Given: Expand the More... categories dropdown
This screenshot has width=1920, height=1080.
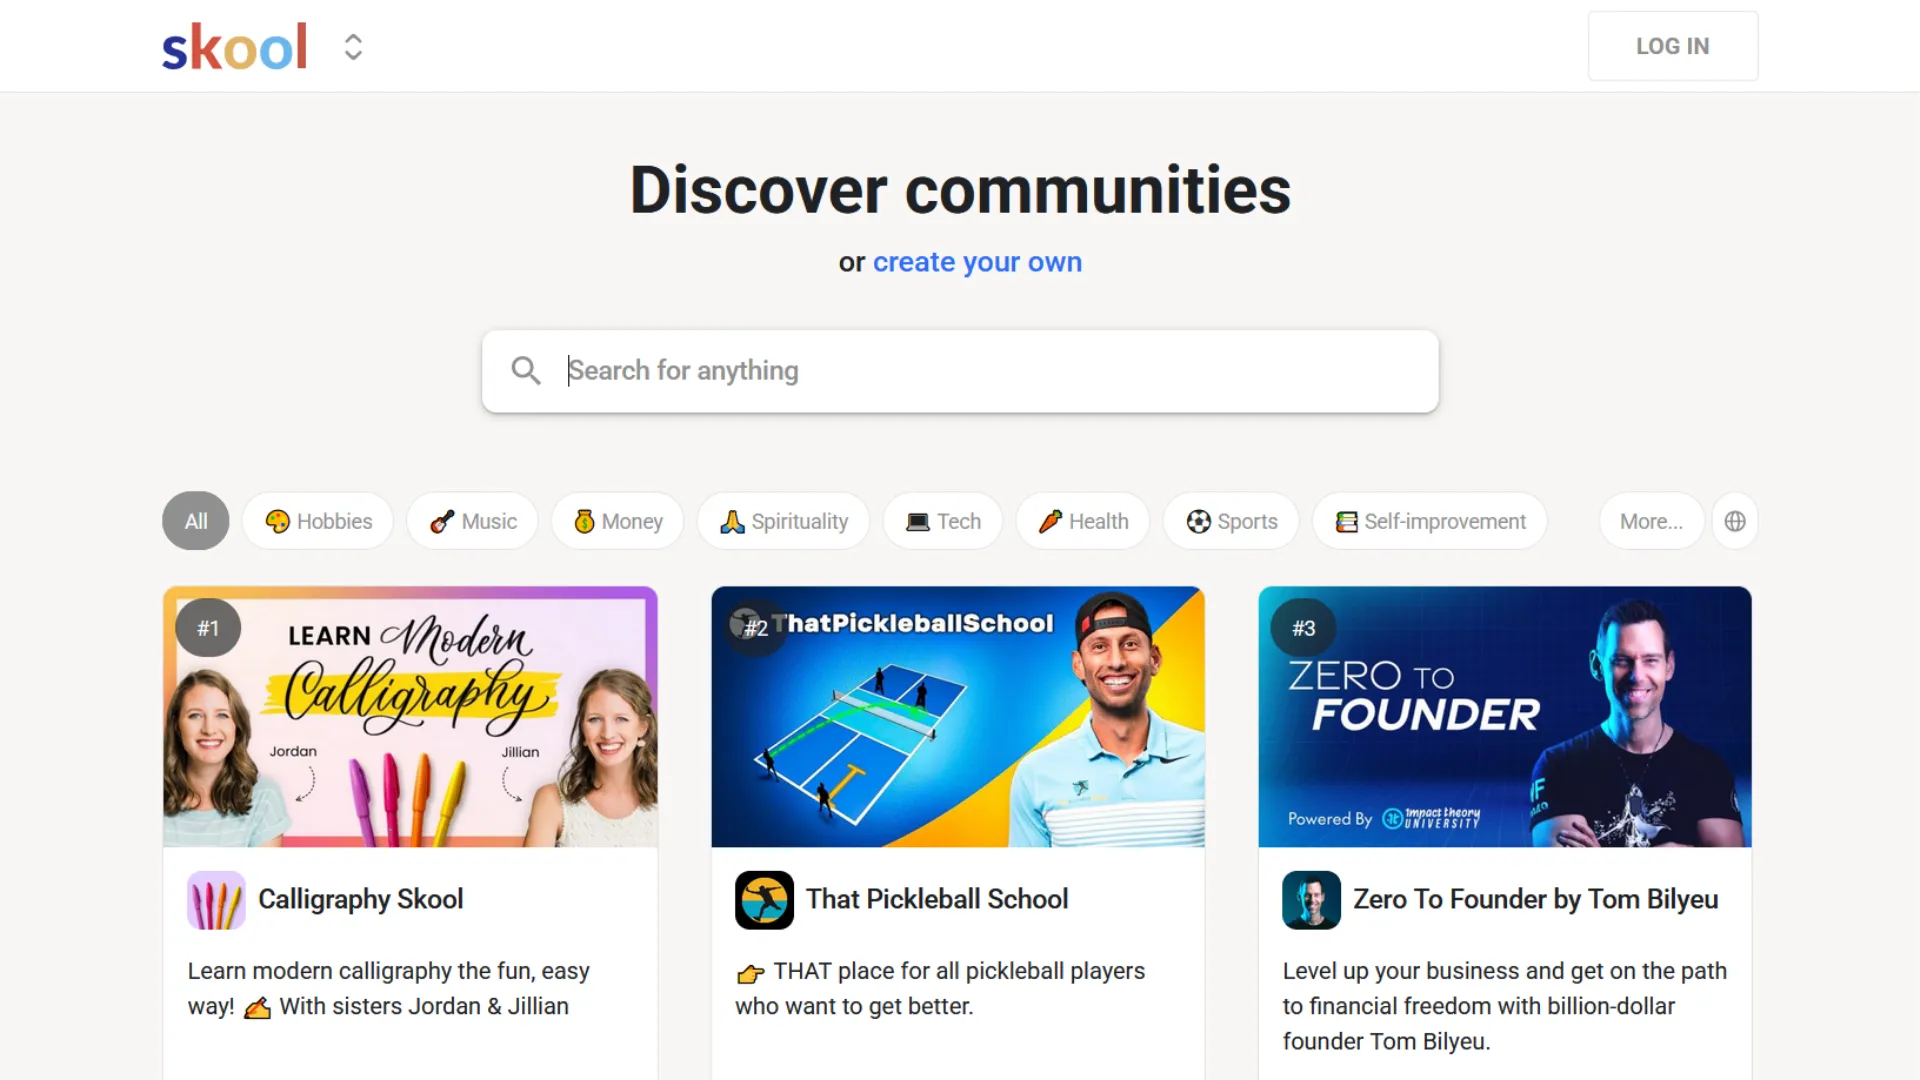Looking at the screenshot, I should pyautogui.click(x=1651, y=521).
